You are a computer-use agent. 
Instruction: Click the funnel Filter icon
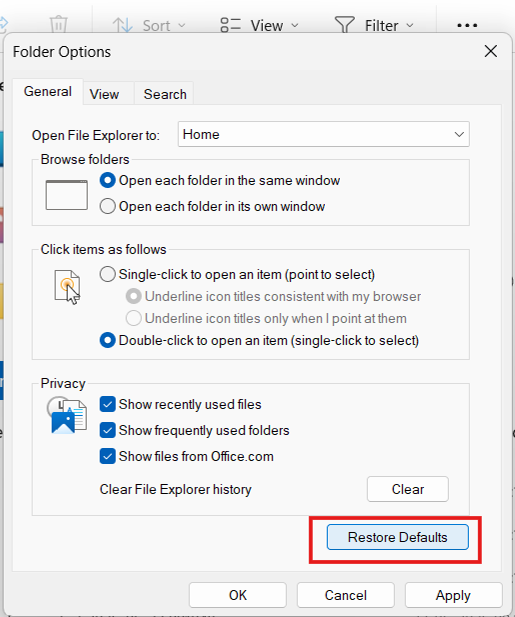(x=345, y=25)
